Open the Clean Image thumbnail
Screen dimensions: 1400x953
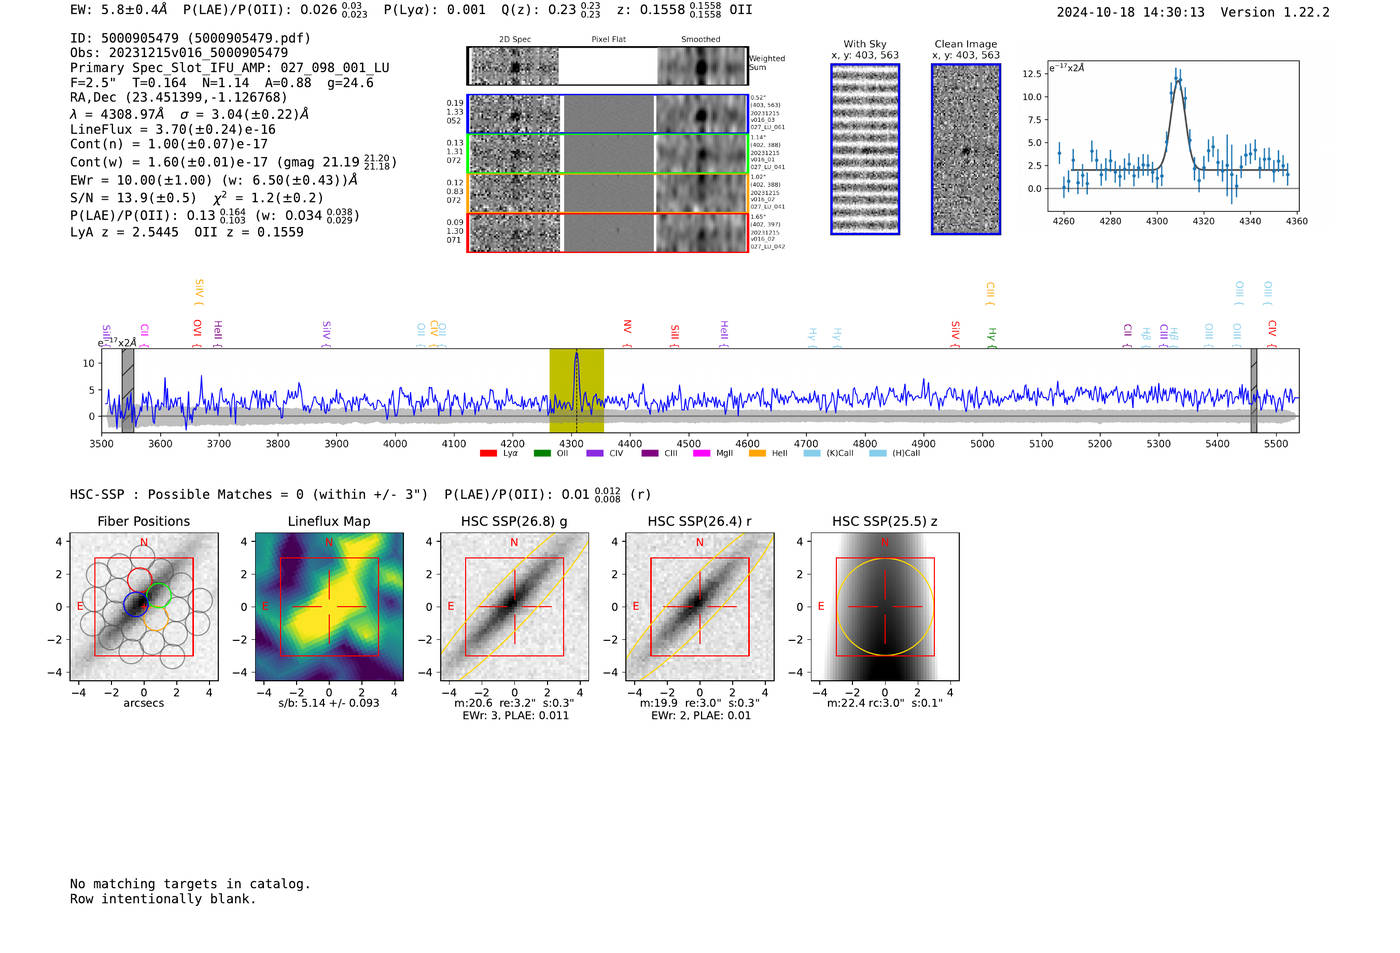pos(966,149)
